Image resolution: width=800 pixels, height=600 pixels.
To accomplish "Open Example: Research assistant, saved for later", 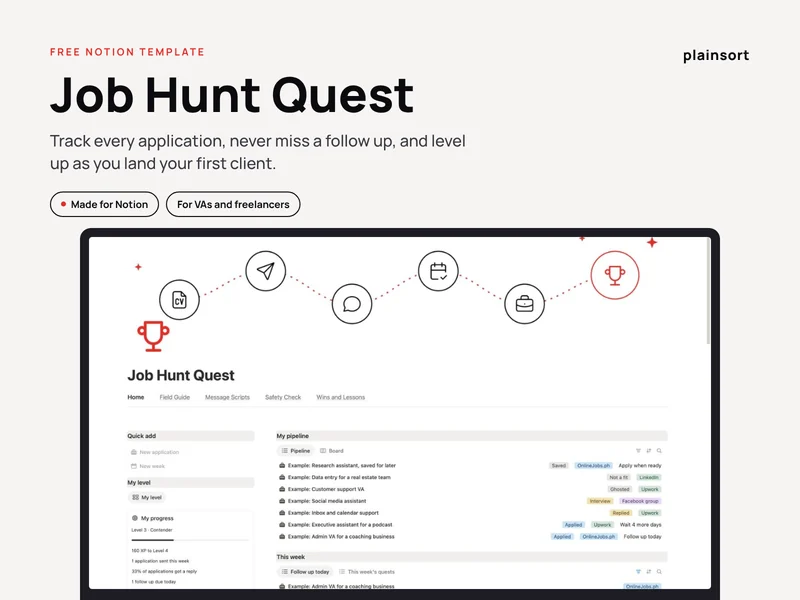I will pyautogui.click(x=342, y=466).
